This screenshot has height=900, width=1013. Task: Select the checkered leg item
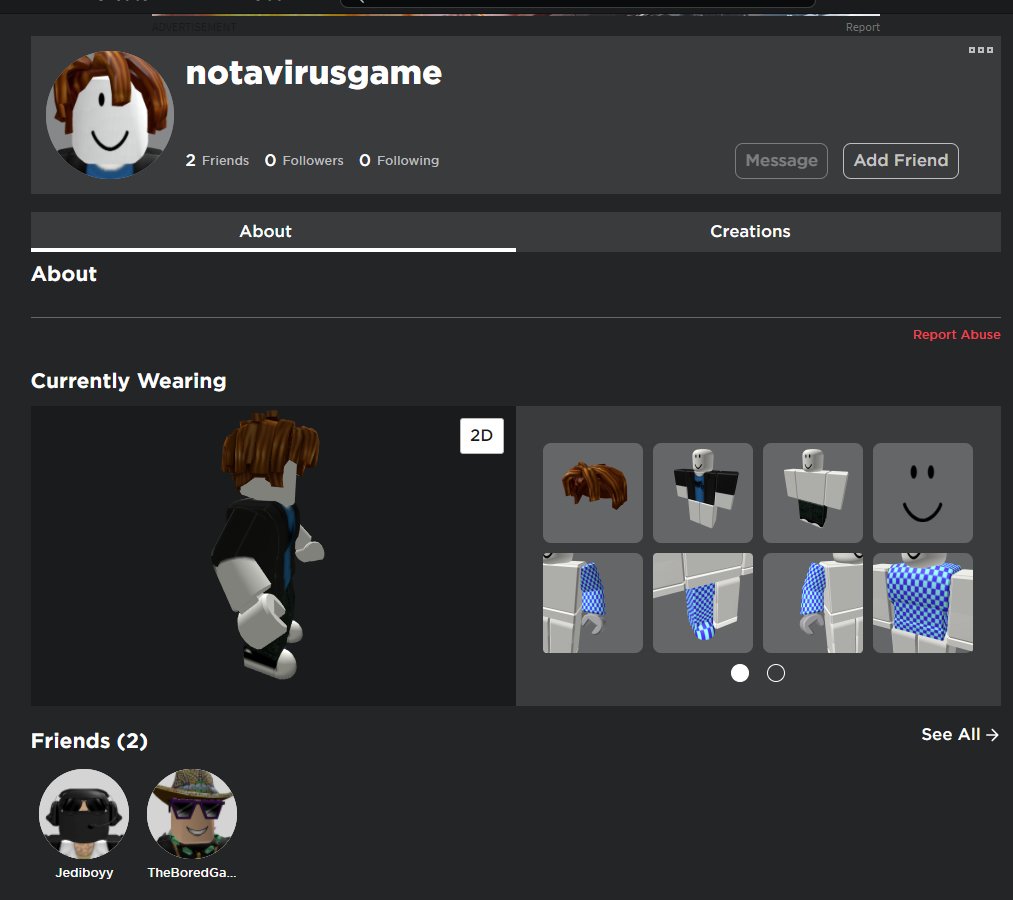[703, 603]
